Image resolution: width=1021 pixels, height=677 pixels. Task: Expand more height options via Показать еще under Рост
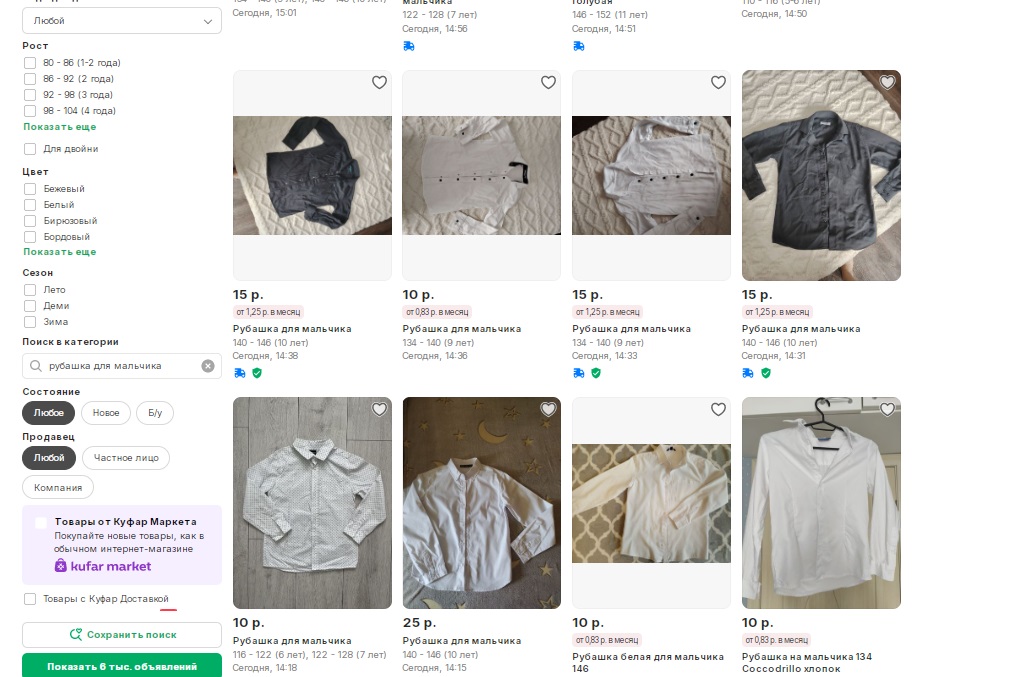click(x=60, y=127)
